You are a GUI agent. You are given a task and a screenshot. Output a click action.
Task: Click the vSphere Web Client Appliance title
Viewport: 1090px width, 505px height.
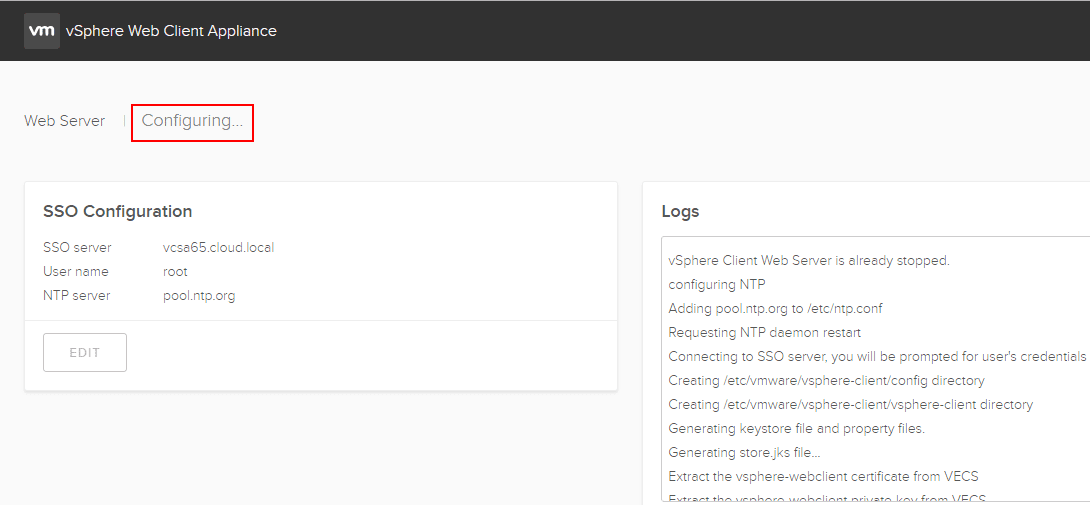171,31
